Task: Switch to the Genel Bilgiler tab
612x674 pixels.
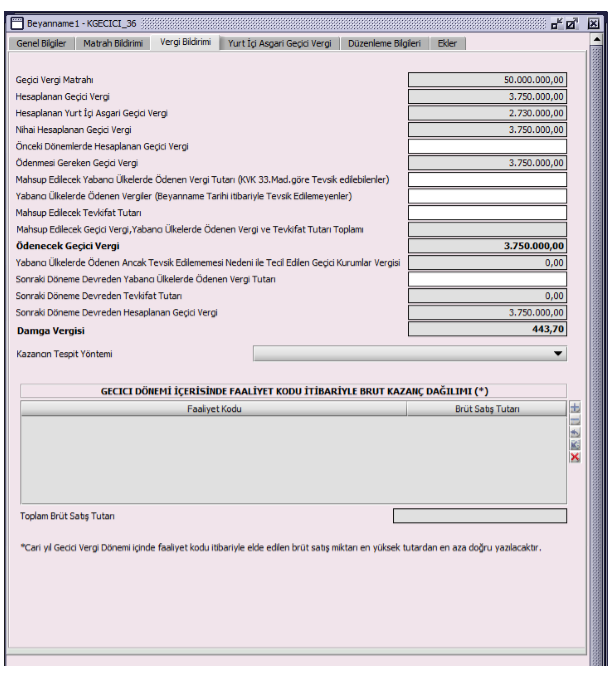Action: [41, 43]
